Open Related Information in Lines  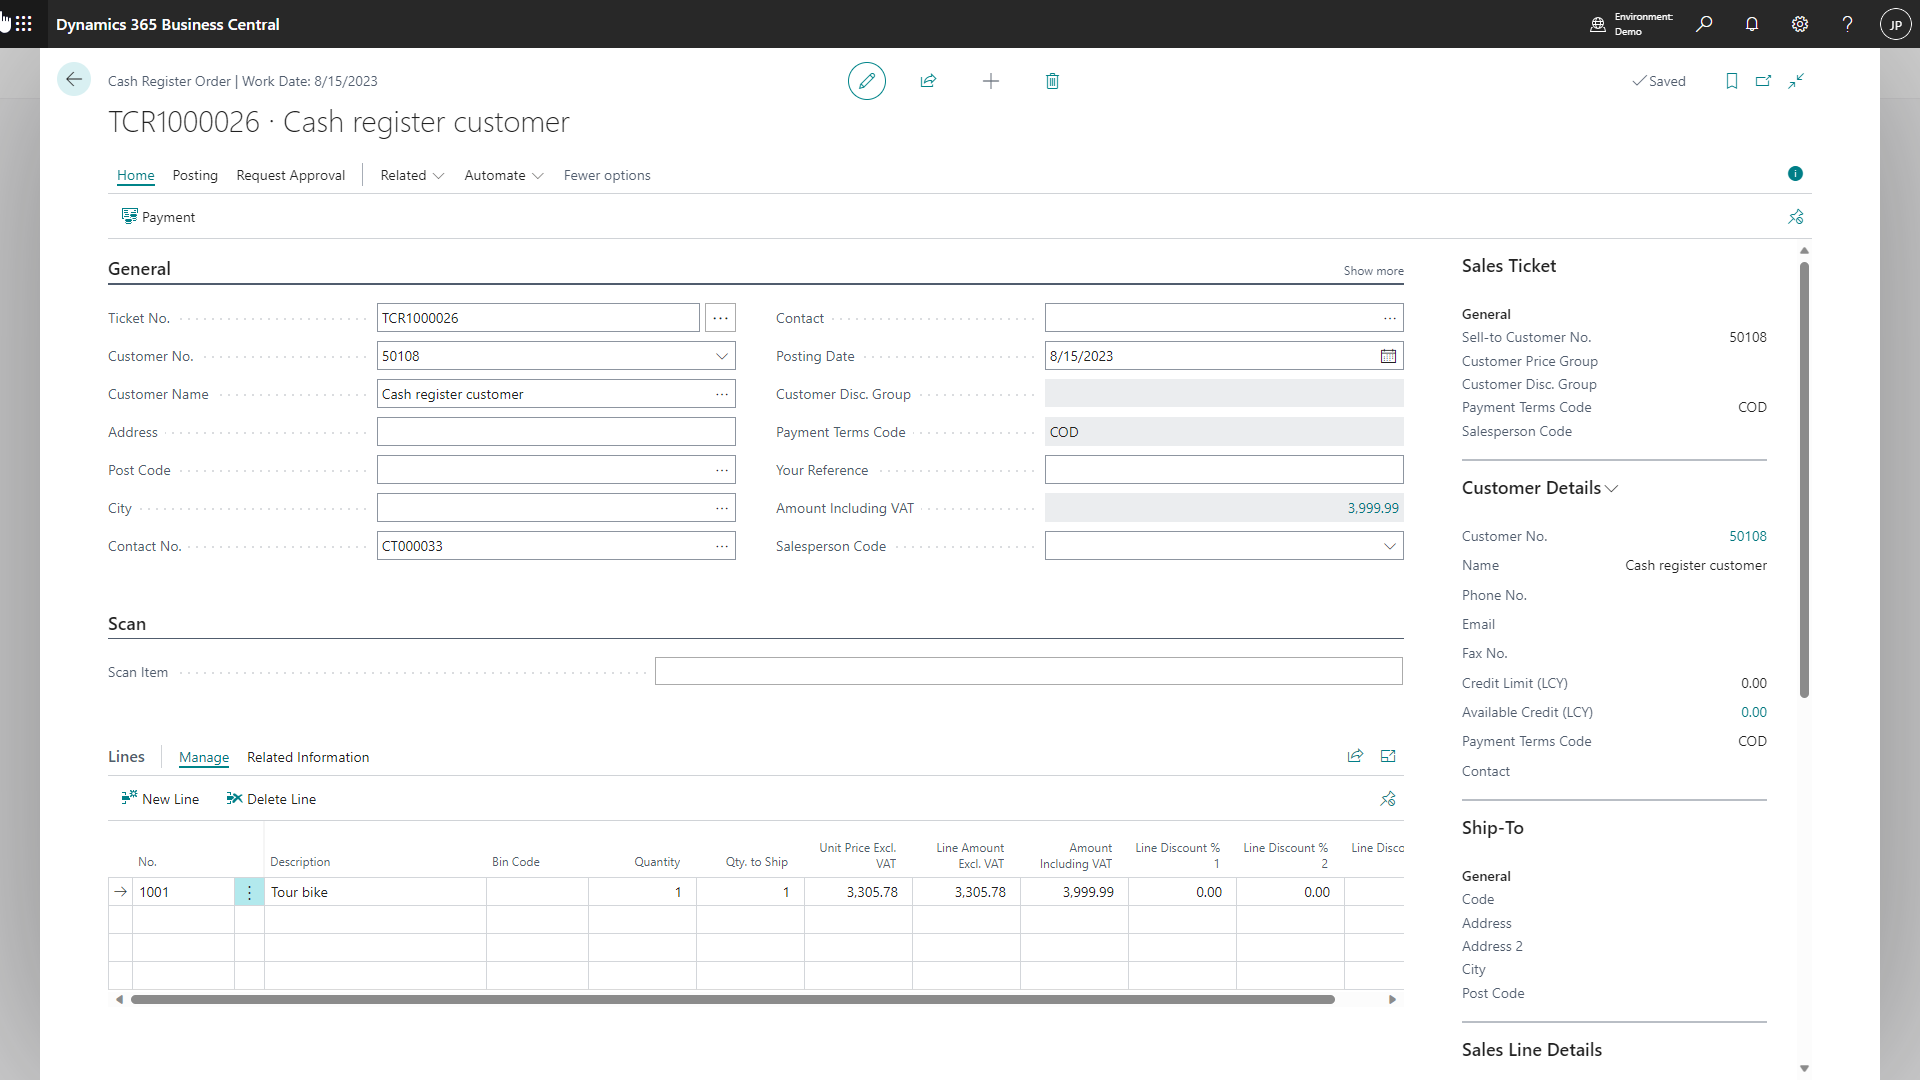point(308,757)
